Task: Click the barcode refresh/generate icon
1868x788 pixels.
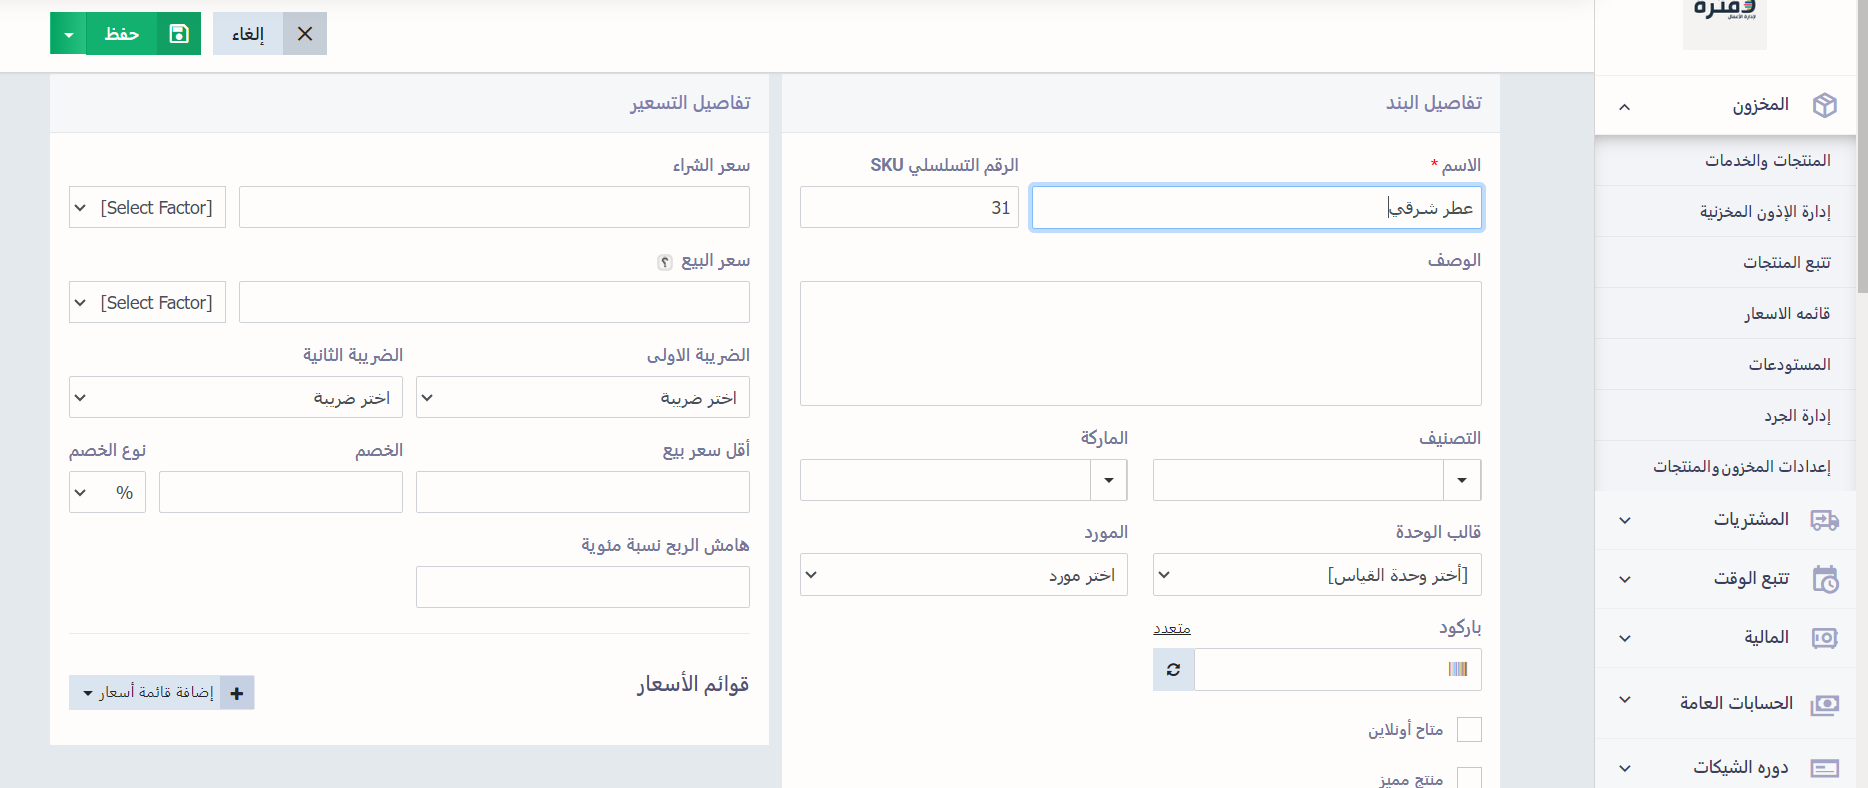Action: 1173,670
